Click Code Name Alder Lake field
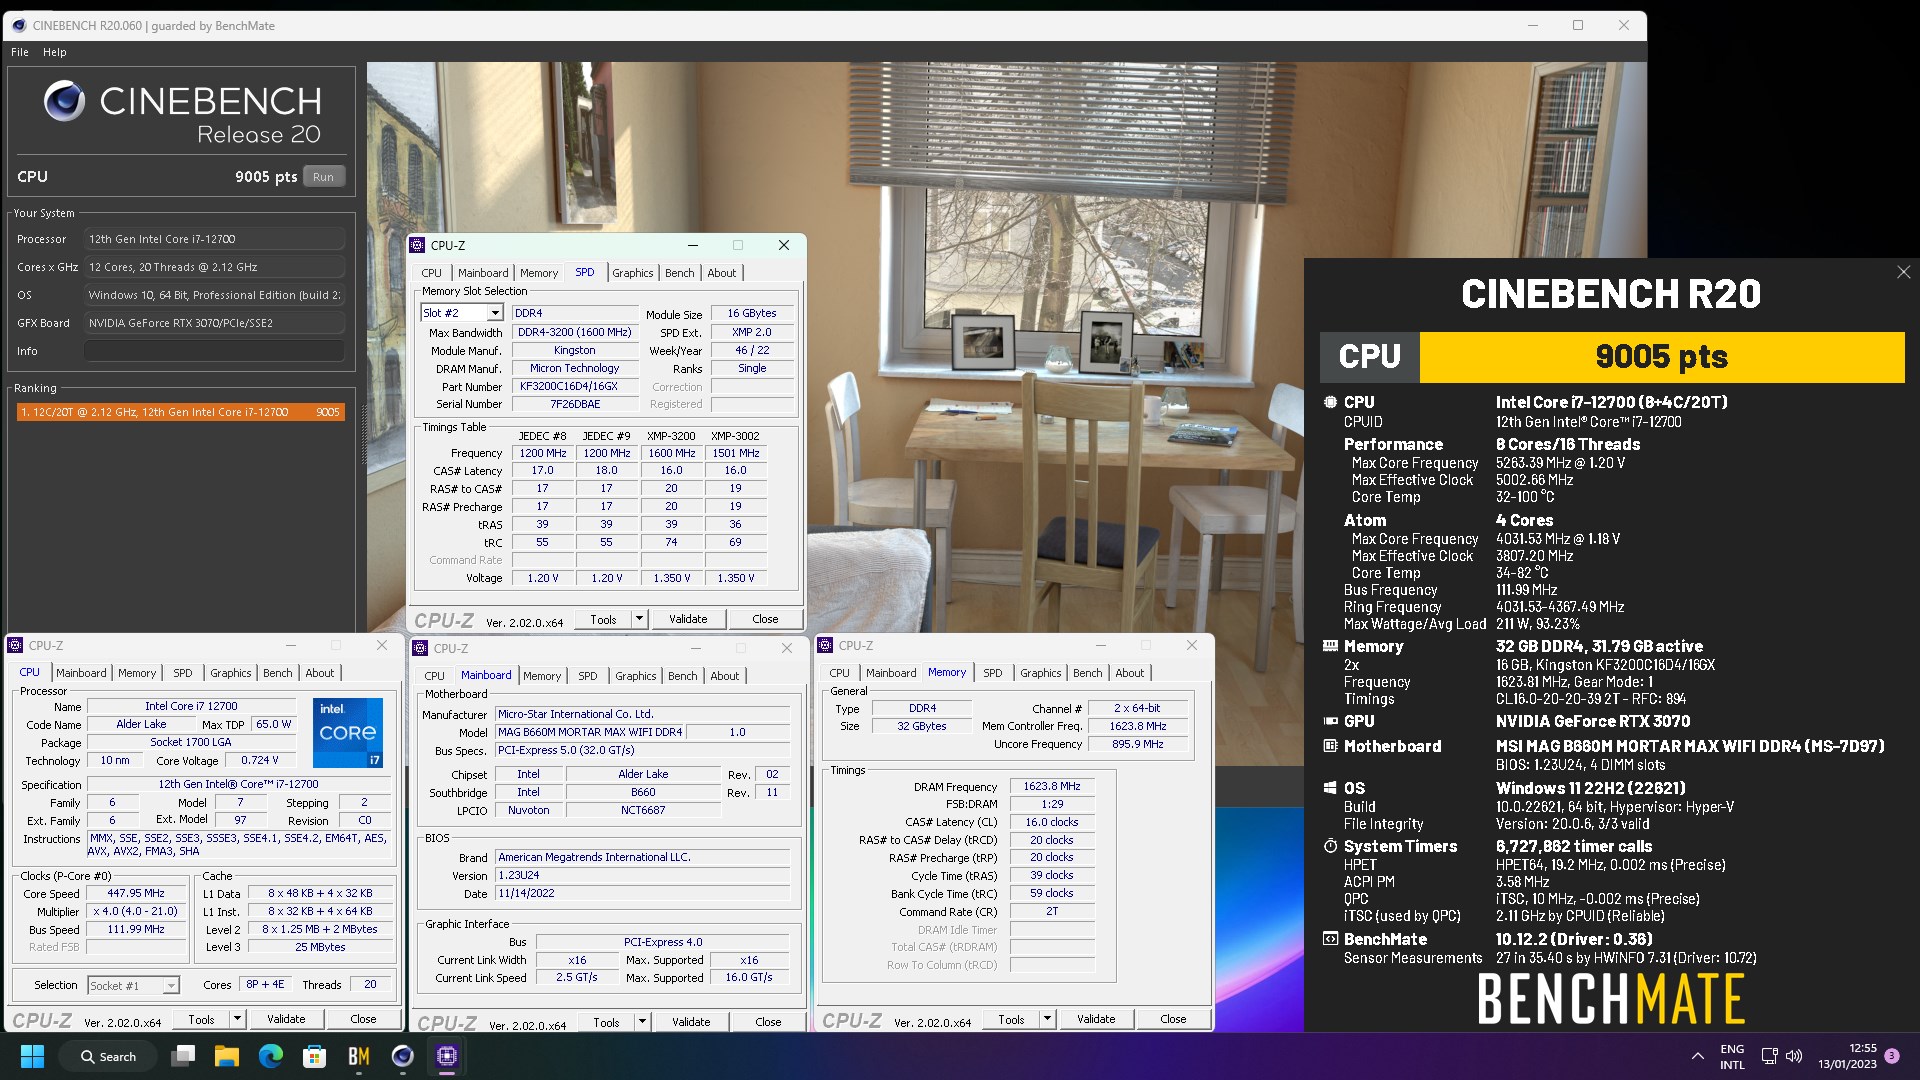1920x1080 pixels. pos(142,724)
